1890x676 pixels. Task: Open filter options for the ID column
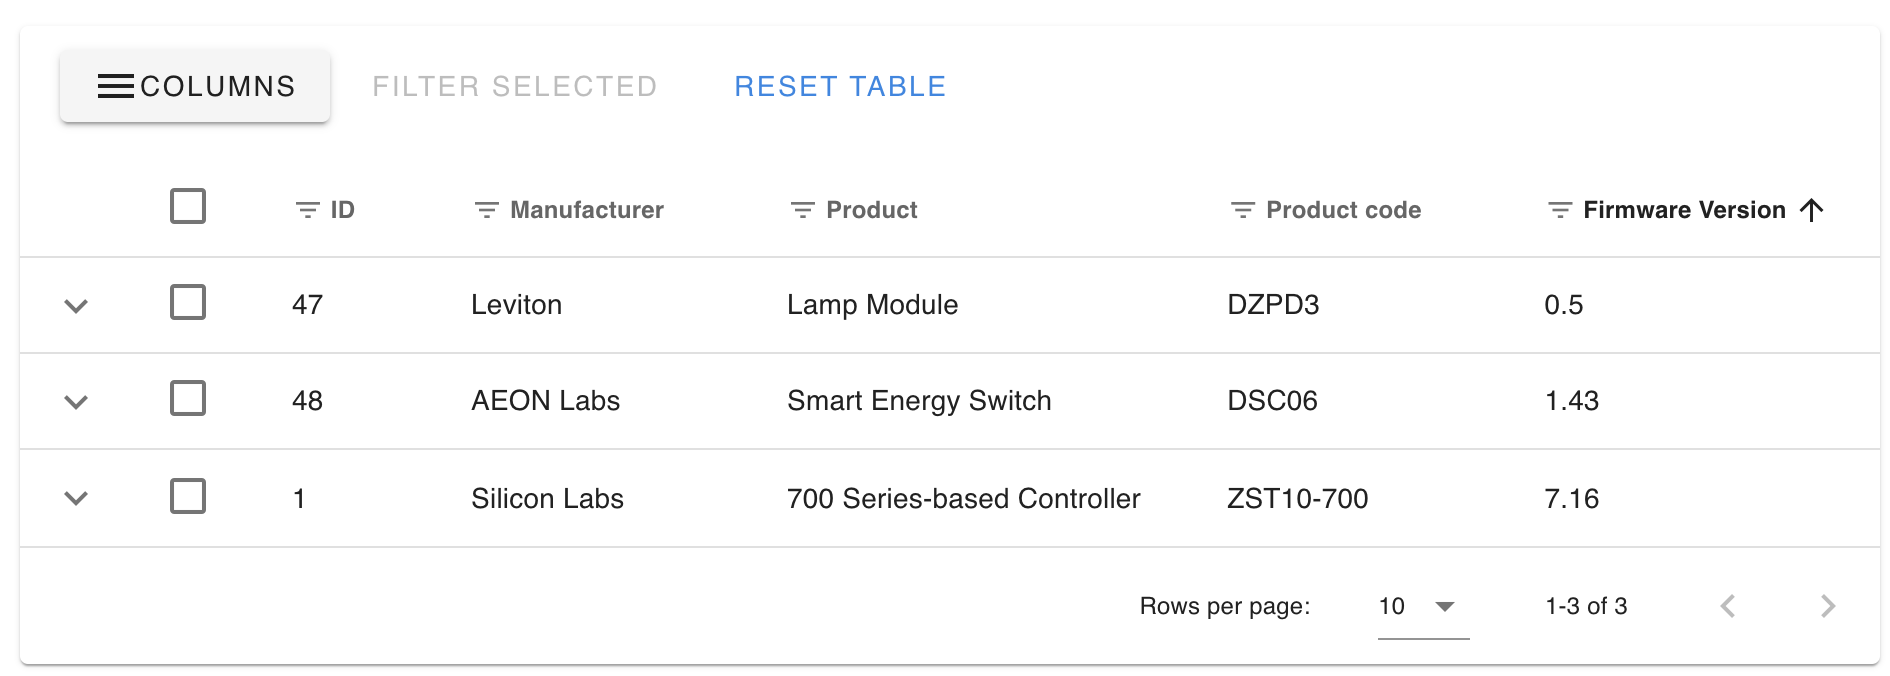tap(307, 210)
